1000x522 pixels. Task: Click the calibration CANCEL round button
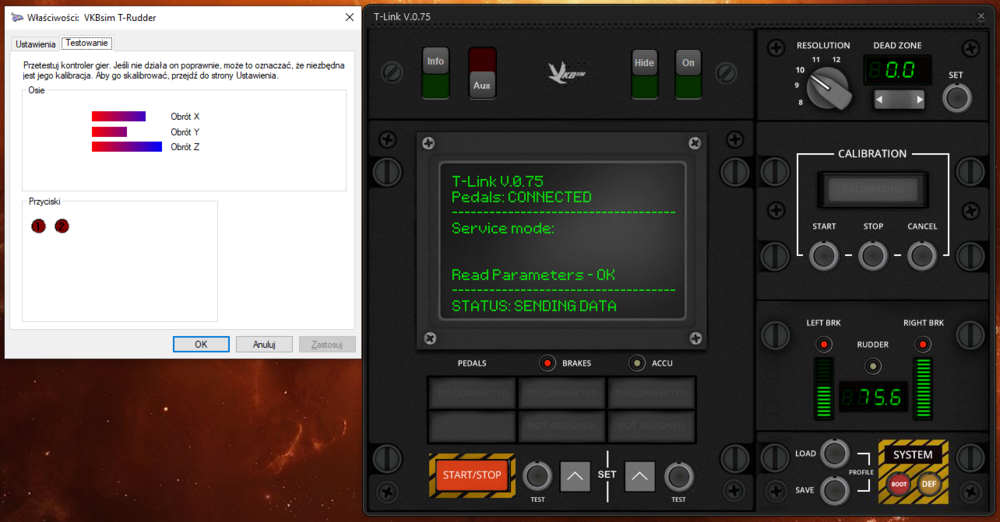coord(922,256)
